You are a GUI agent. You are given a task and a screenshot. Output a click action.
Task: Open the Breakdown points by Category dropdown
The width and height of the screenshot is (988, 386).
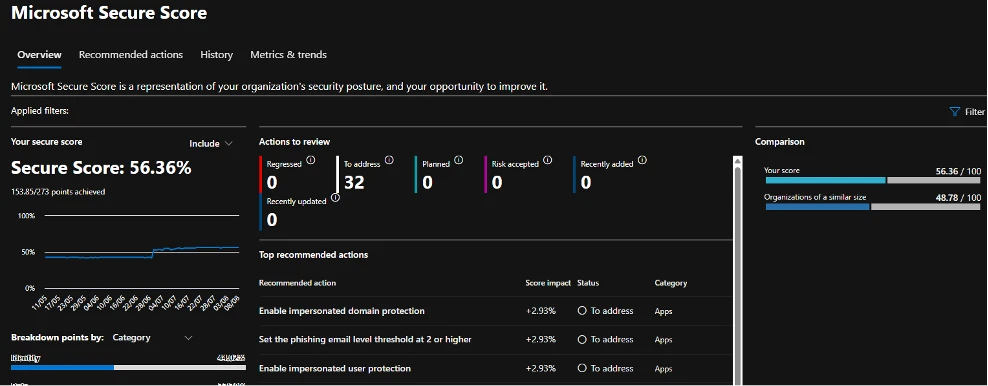click(152, 338)
